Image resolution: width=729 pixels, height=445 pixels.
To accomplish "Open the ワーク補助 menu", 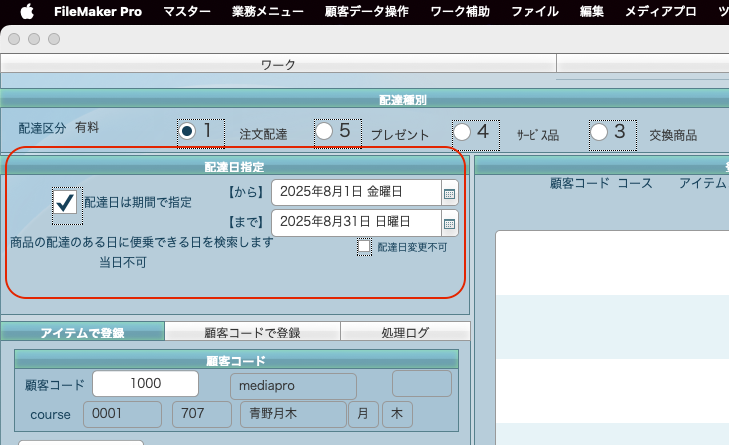I will tap(459, 12).
